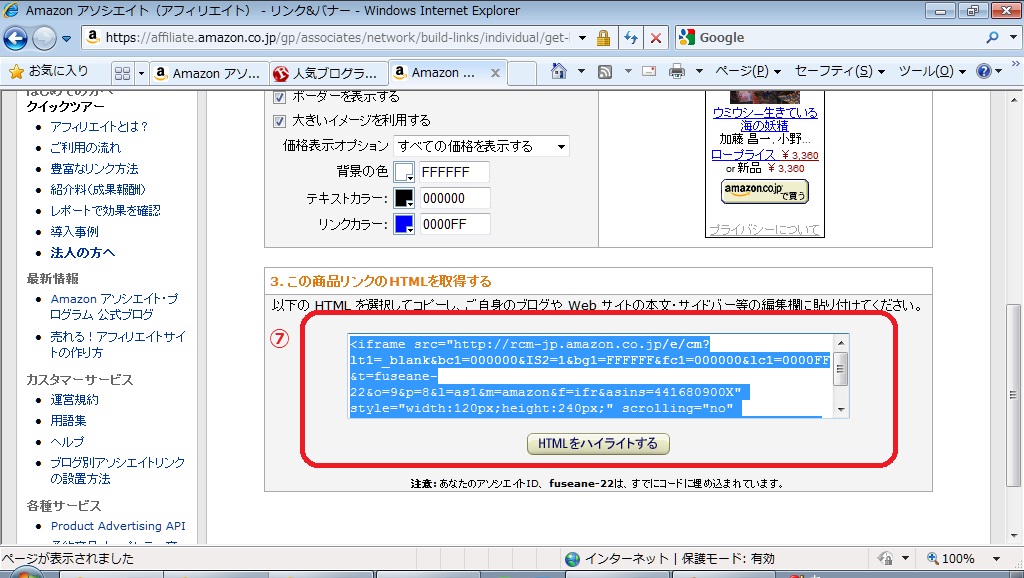Open the 価格表示オプション dropdown
Screen dimensions: 1024x578
481,146
